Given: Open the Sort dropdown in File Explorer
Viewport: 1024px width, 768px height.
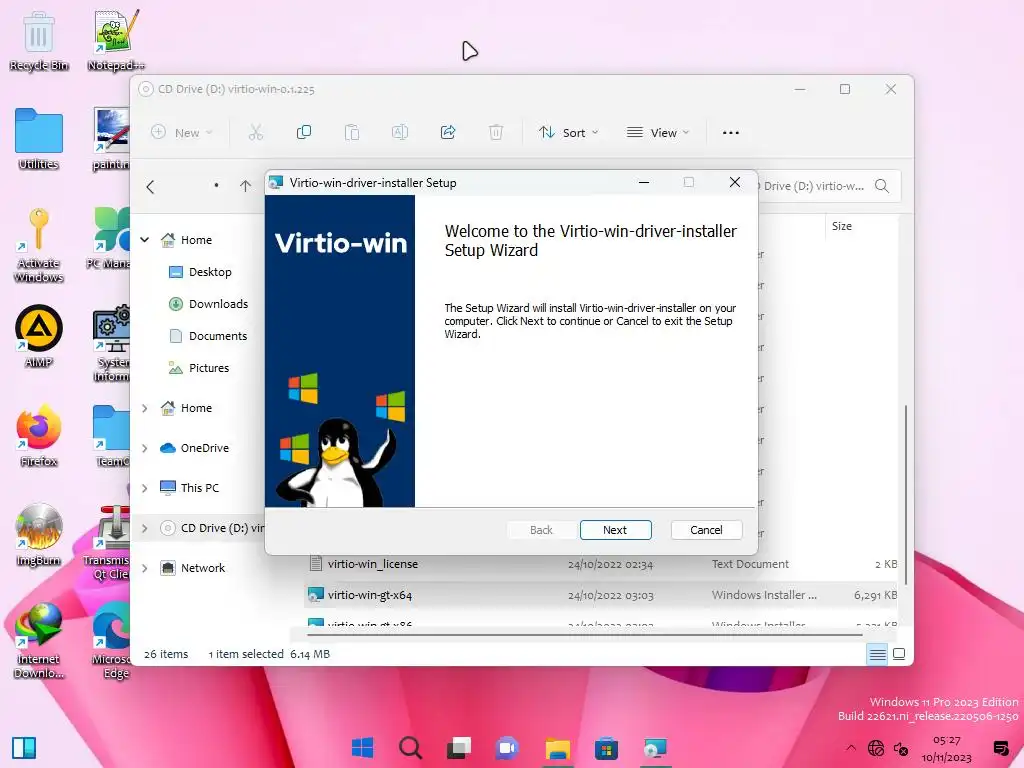Looking at the screenshot, I should tap(568, 133).
